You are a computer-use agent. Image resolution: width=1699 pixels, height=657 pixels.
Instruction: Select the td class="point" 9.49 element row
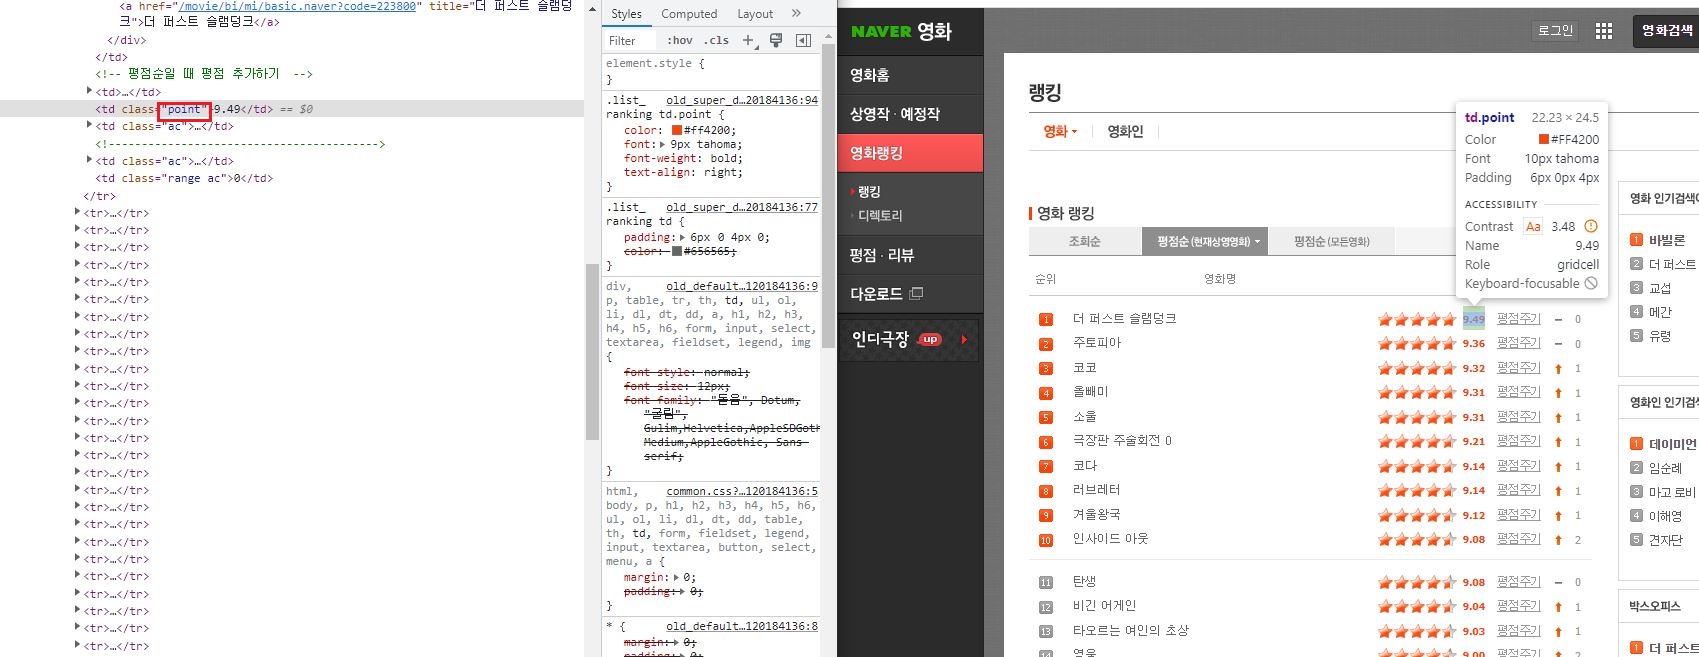(292, 109)
